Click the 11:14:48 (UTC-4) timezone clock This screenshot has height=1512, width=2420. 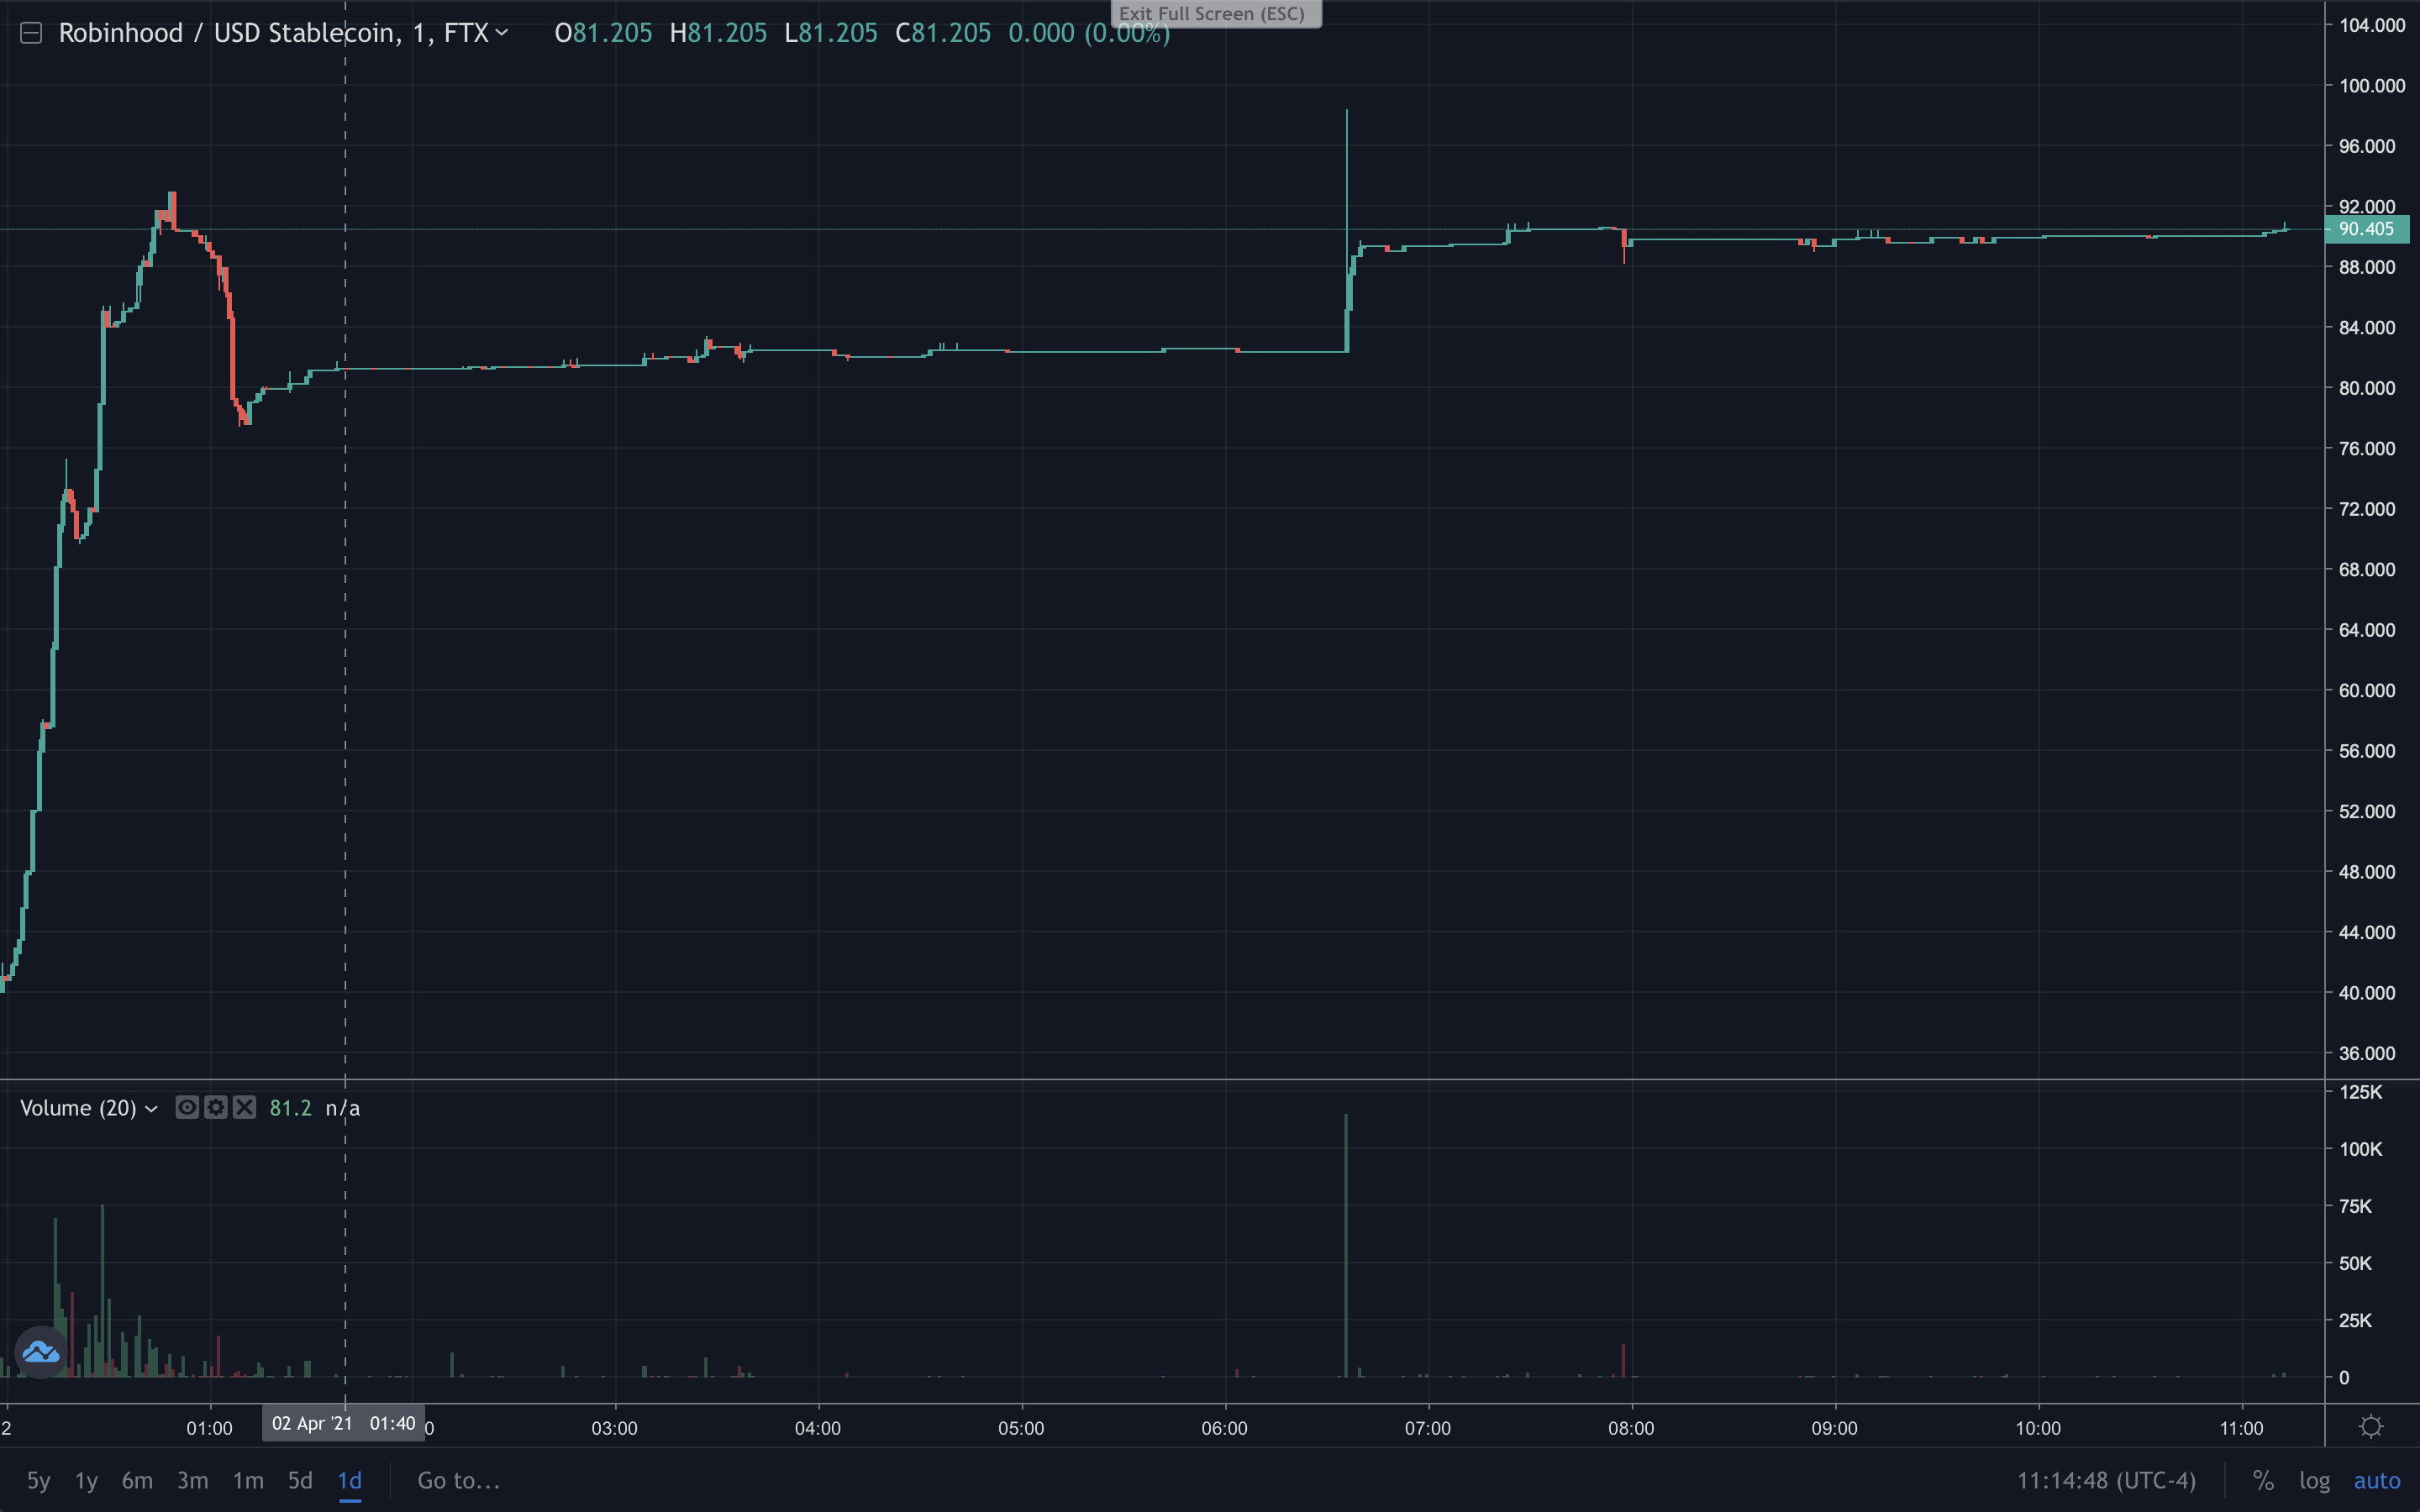coord(2106,1480)
